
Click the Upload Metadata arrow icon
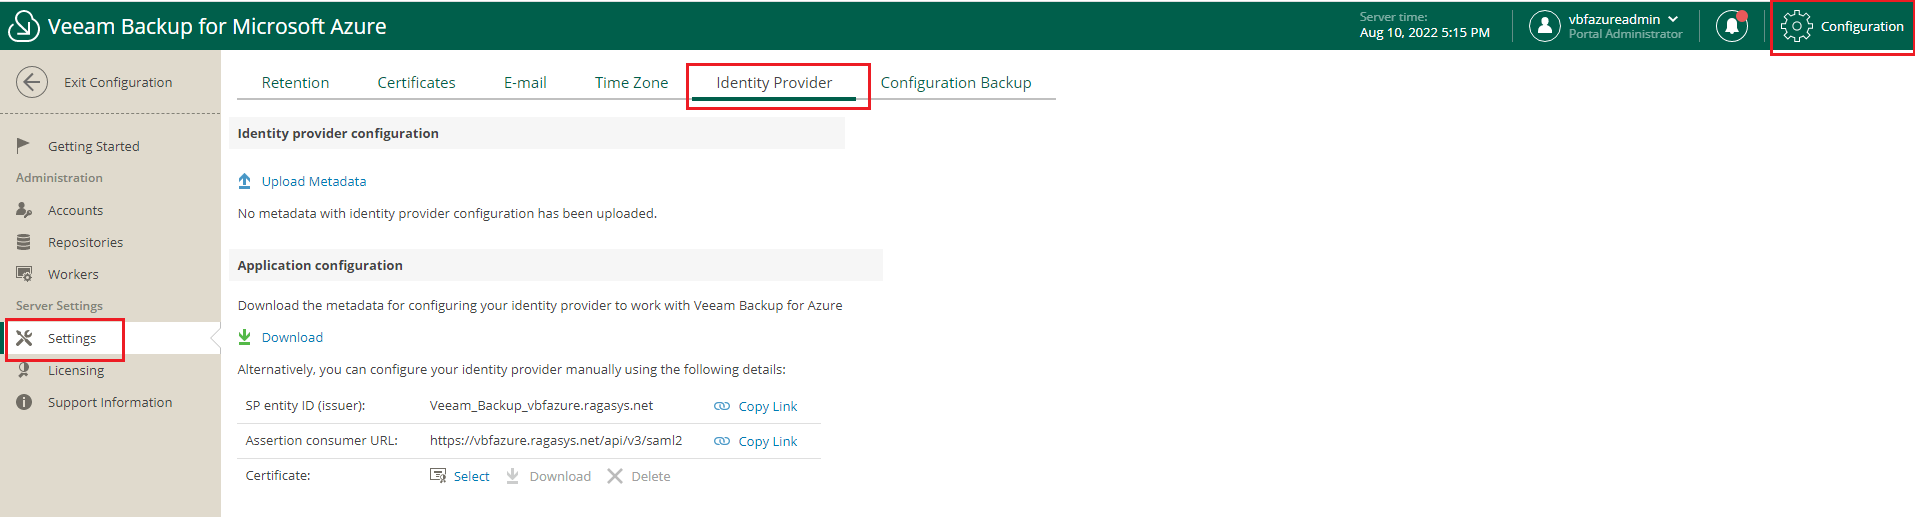click(245, 181)
